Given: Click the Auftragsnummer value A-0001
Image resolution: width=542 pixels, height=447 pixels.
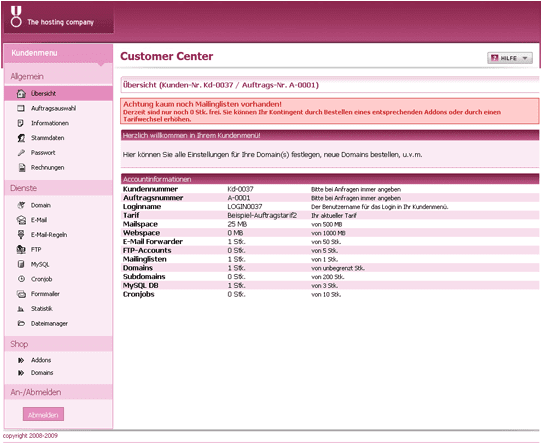Looking at the screenshot, I should coord(239,198).
